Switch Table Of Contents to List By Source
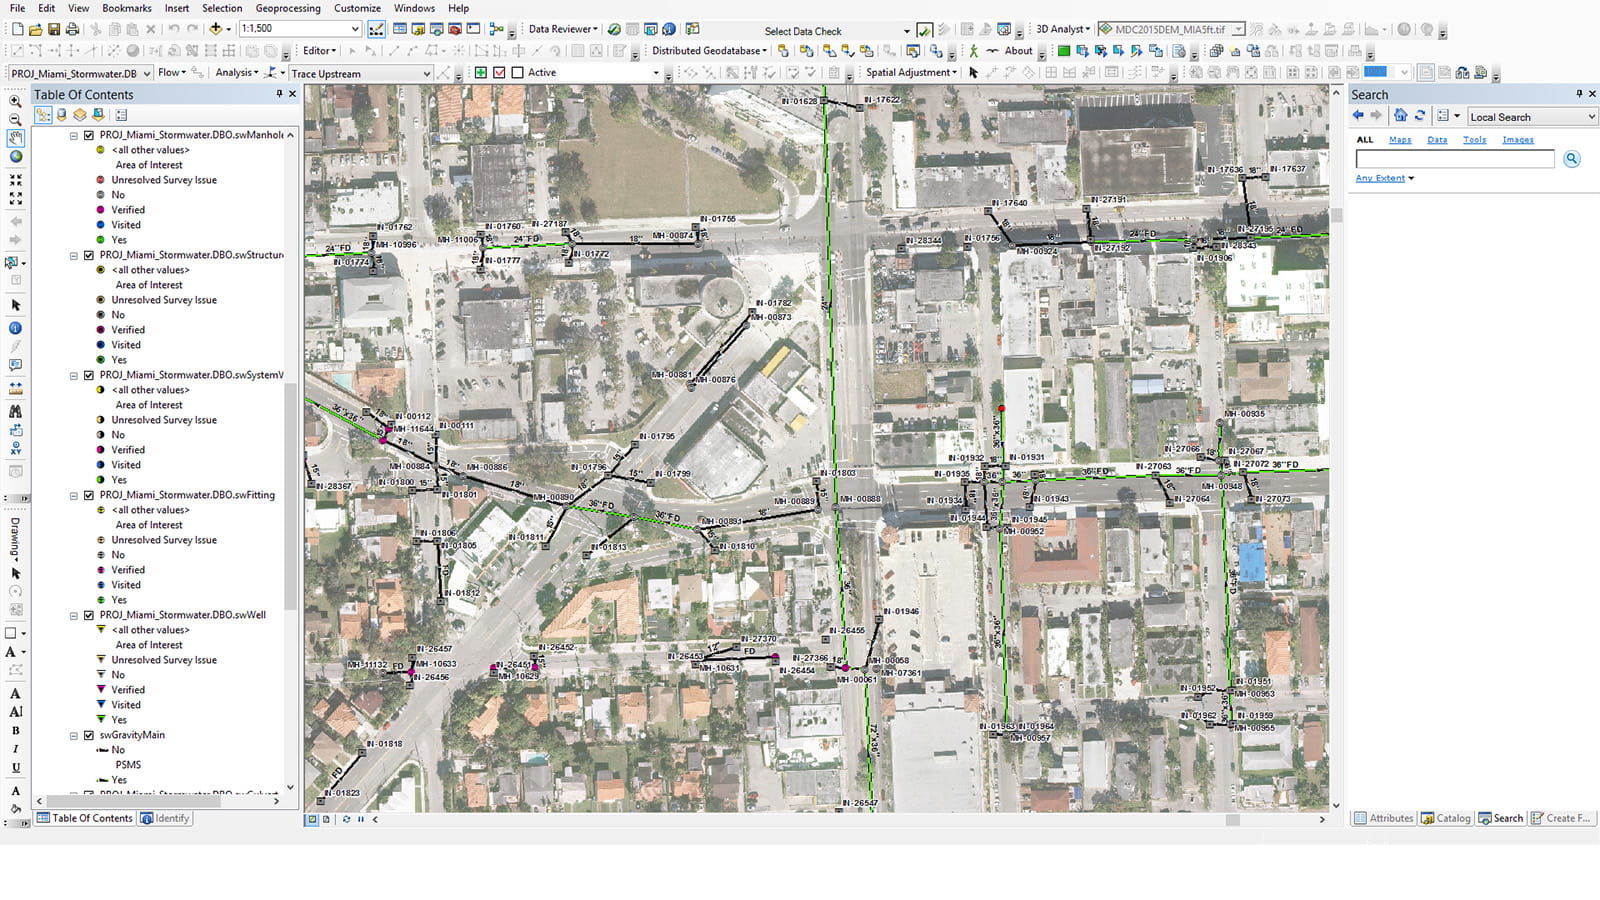This screenshot has height=900, width=1600. [61, 115]
